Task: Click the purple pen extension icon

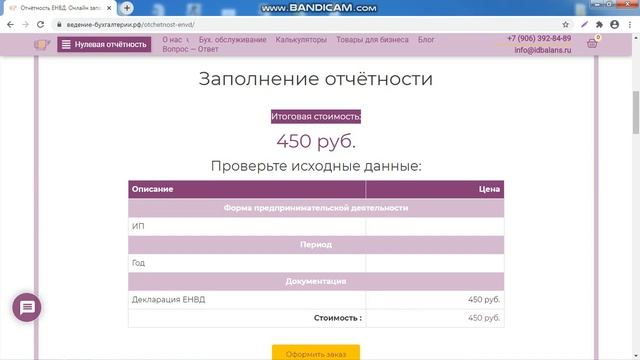Action: 584,24
